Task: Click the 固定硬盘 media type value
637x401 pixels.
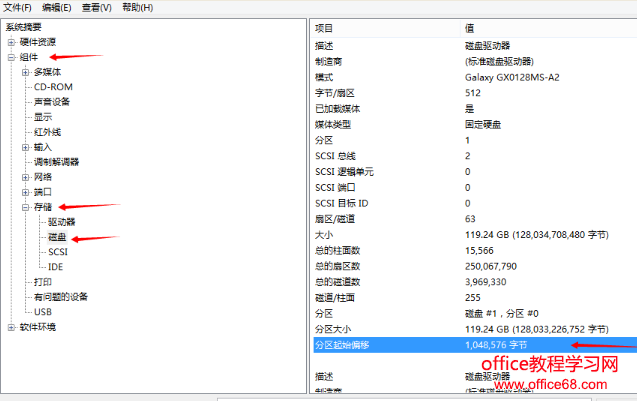Action: [483, 125]
